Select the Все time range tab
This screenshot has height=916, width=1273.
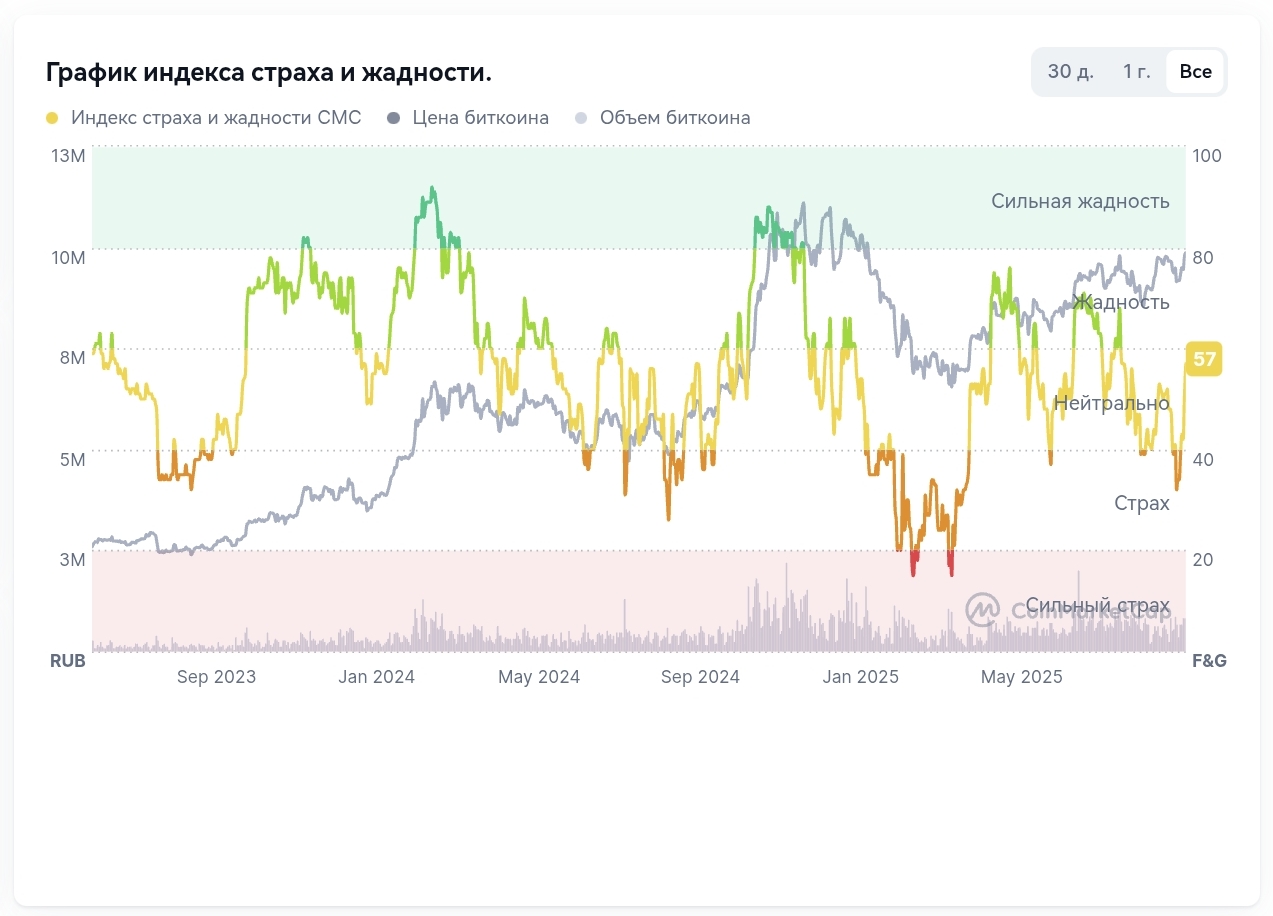coord(1195,72)
